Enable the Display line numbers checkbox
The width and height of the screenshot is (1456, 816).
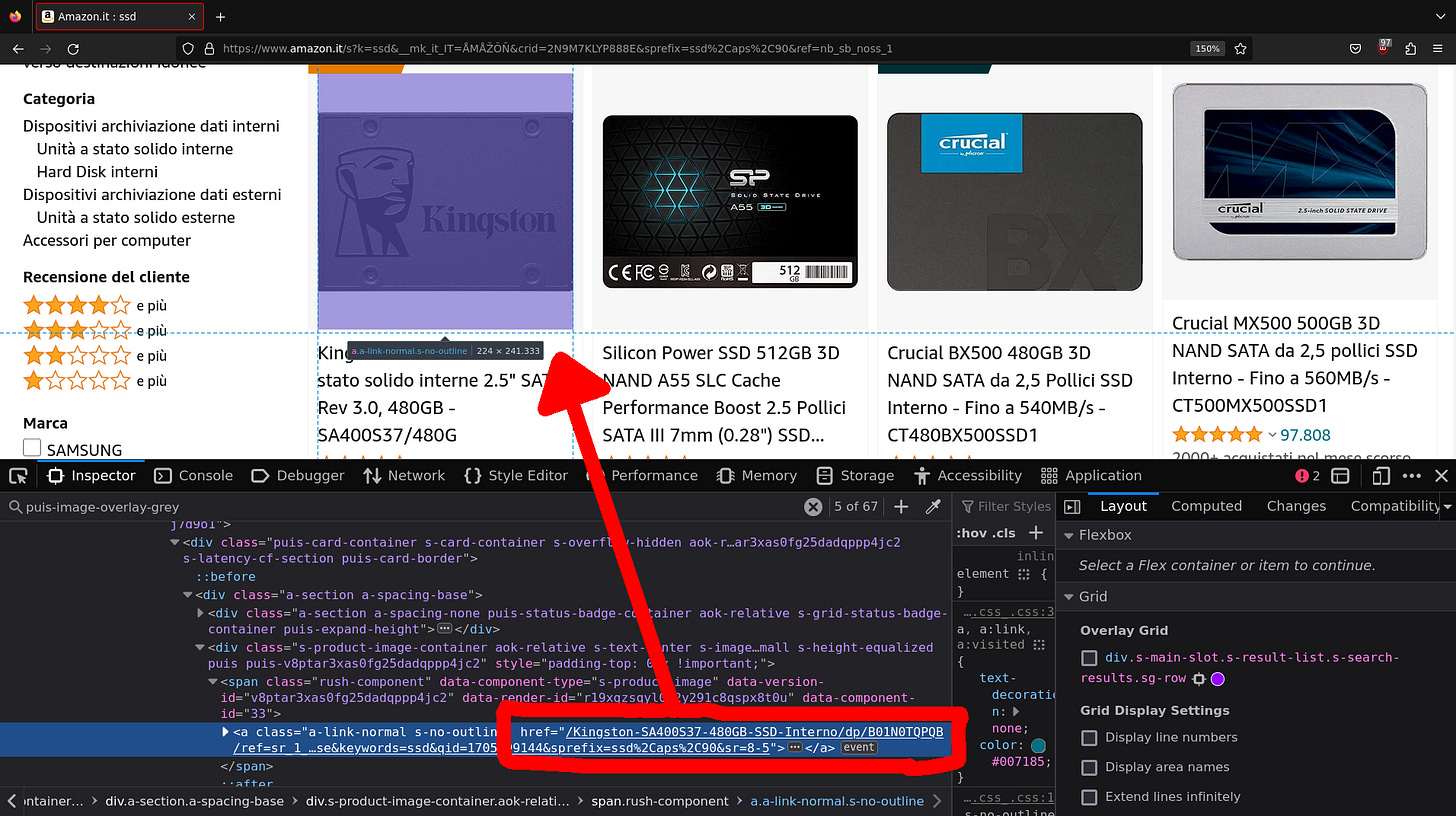pyautogui.click(x=1089, y=737)
